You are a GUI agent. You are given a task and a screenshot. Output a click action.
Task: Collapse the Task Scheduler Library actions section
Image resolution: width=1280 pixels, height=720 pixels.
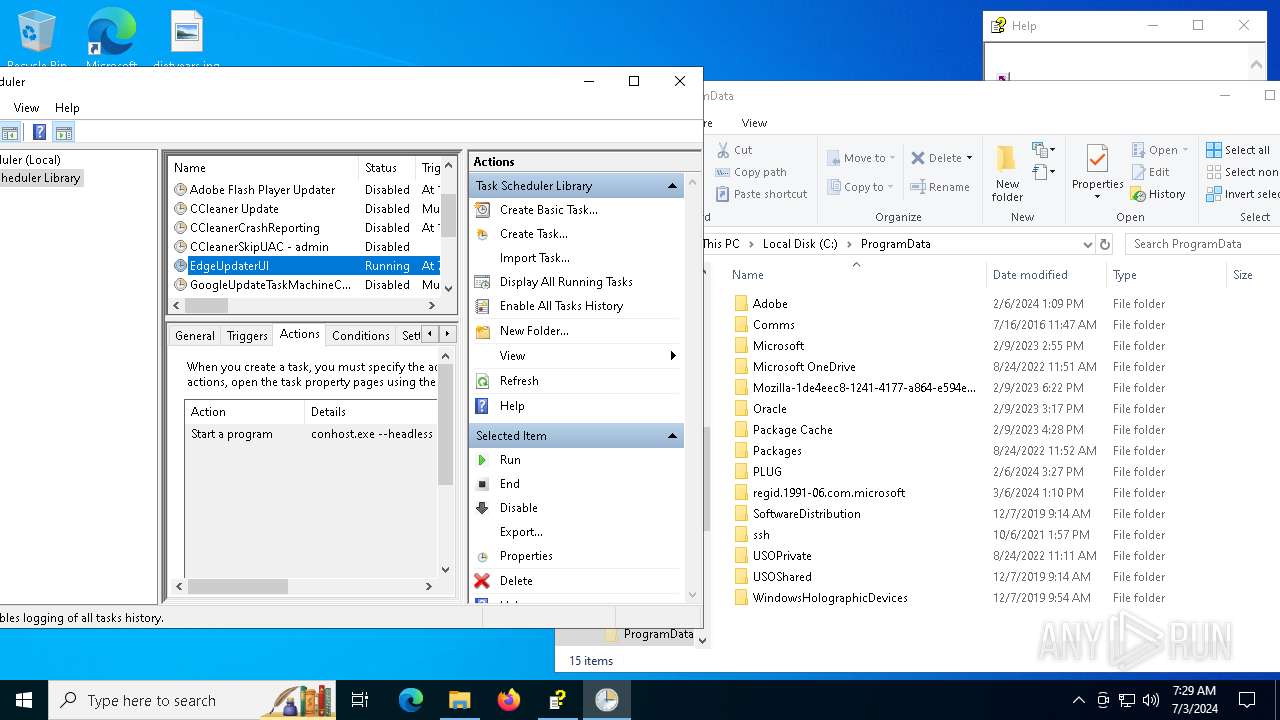[672, 186]
